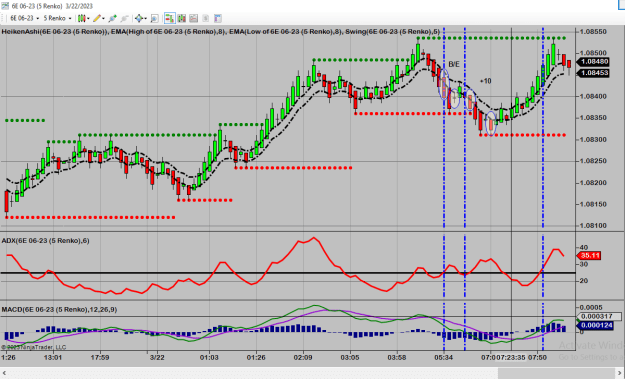Click the horizontal scrollbar thumb
The width and height of the screenshot is (625, 379).
coord(557,373)
